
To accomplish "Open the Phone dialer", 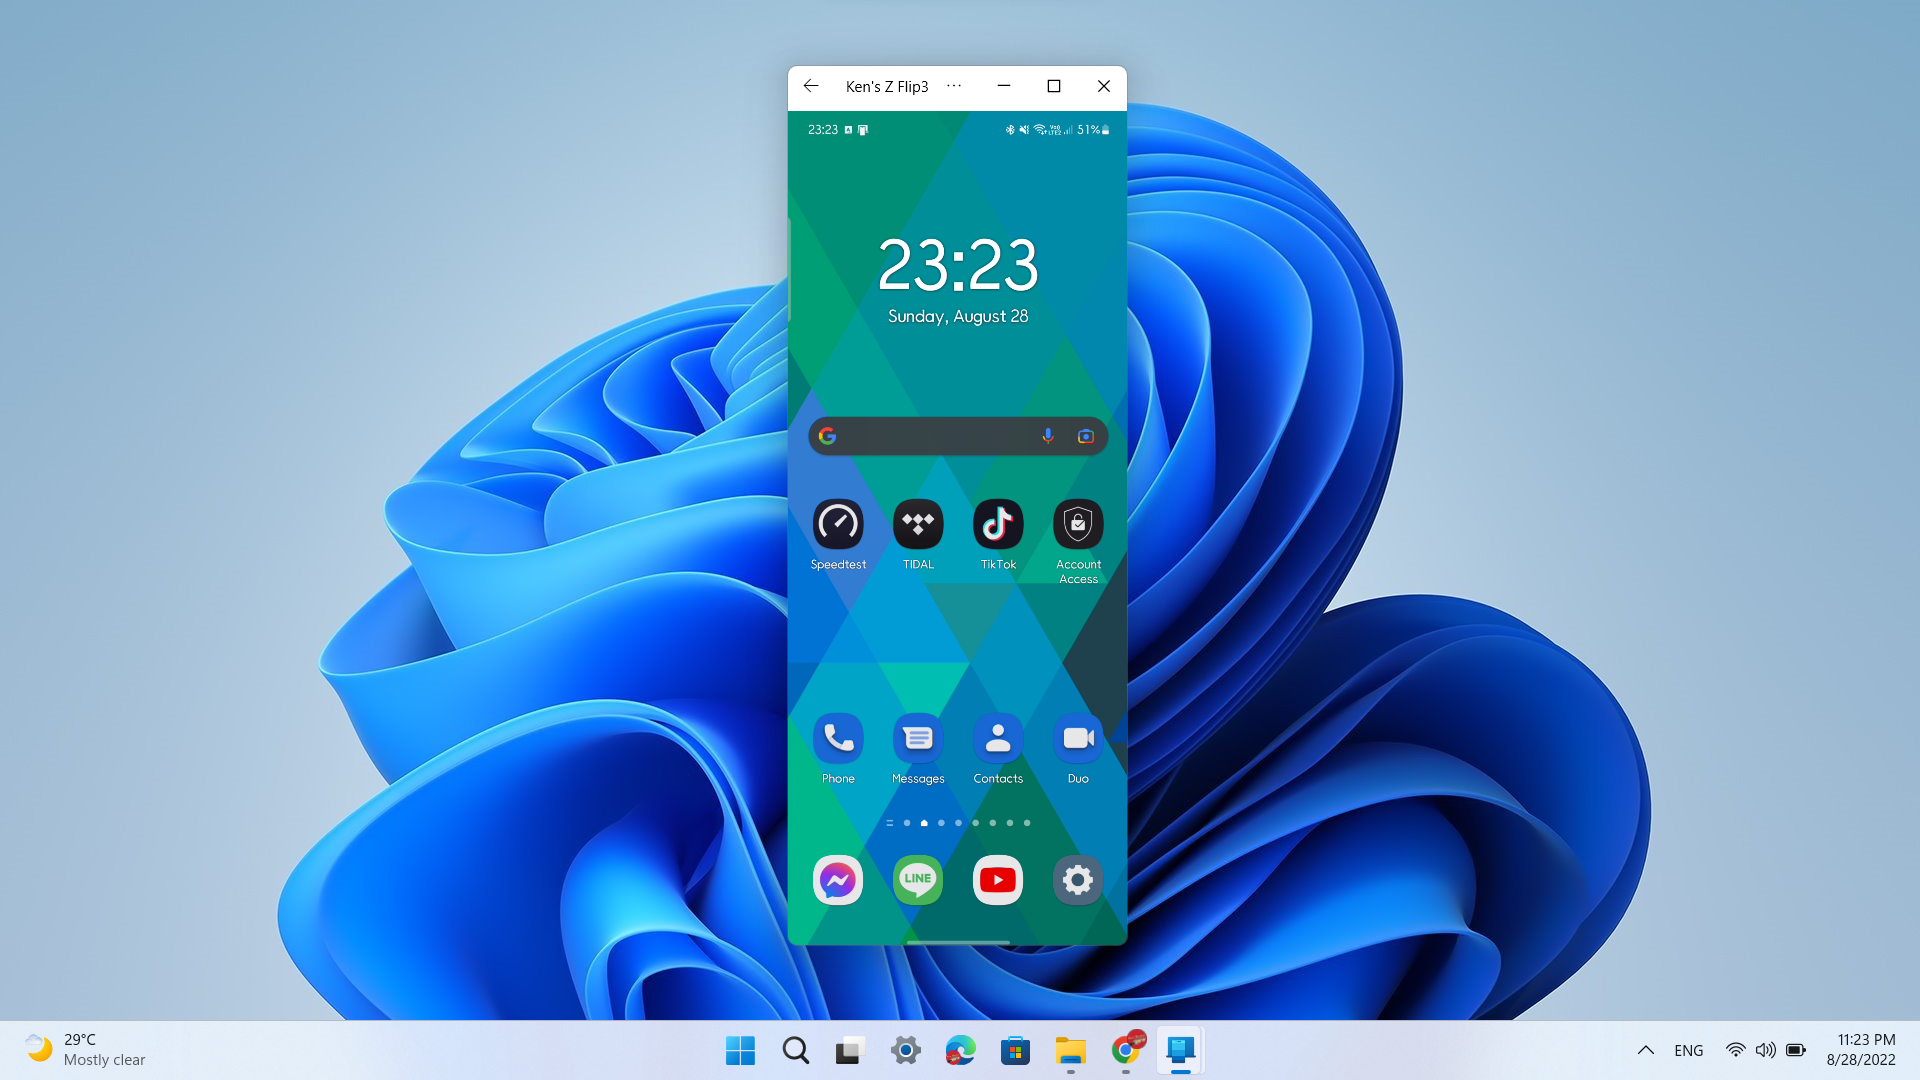I will click(838, 737).
